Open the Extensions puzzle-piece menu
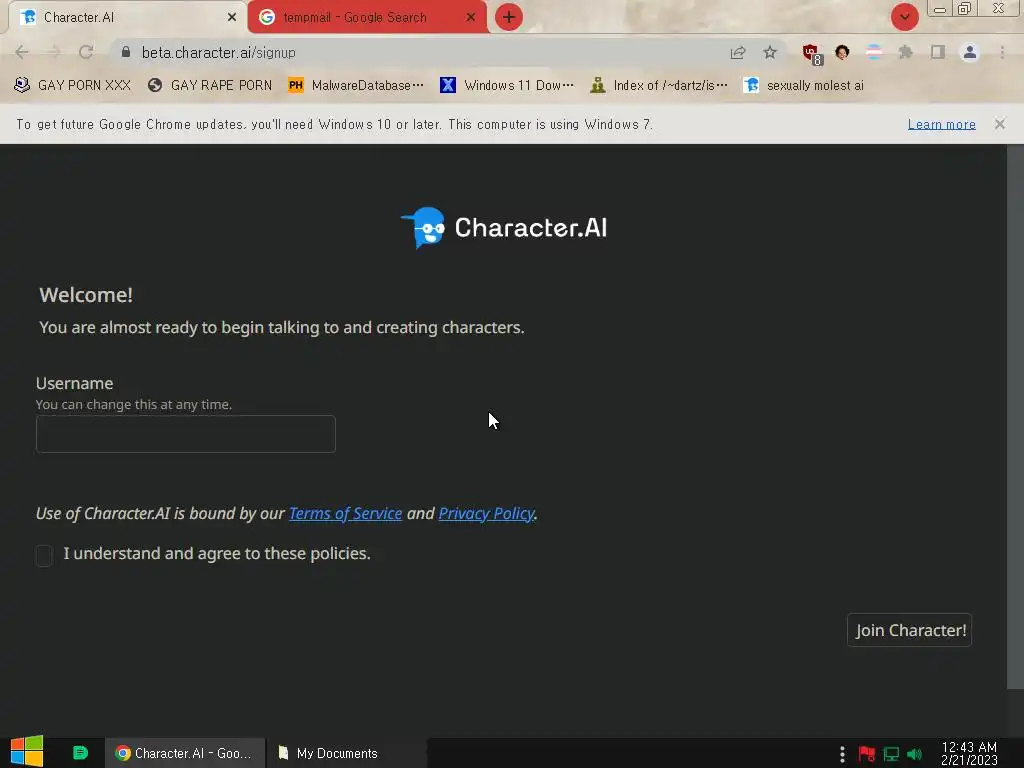The image size is (1024, 768). [906, 52]
